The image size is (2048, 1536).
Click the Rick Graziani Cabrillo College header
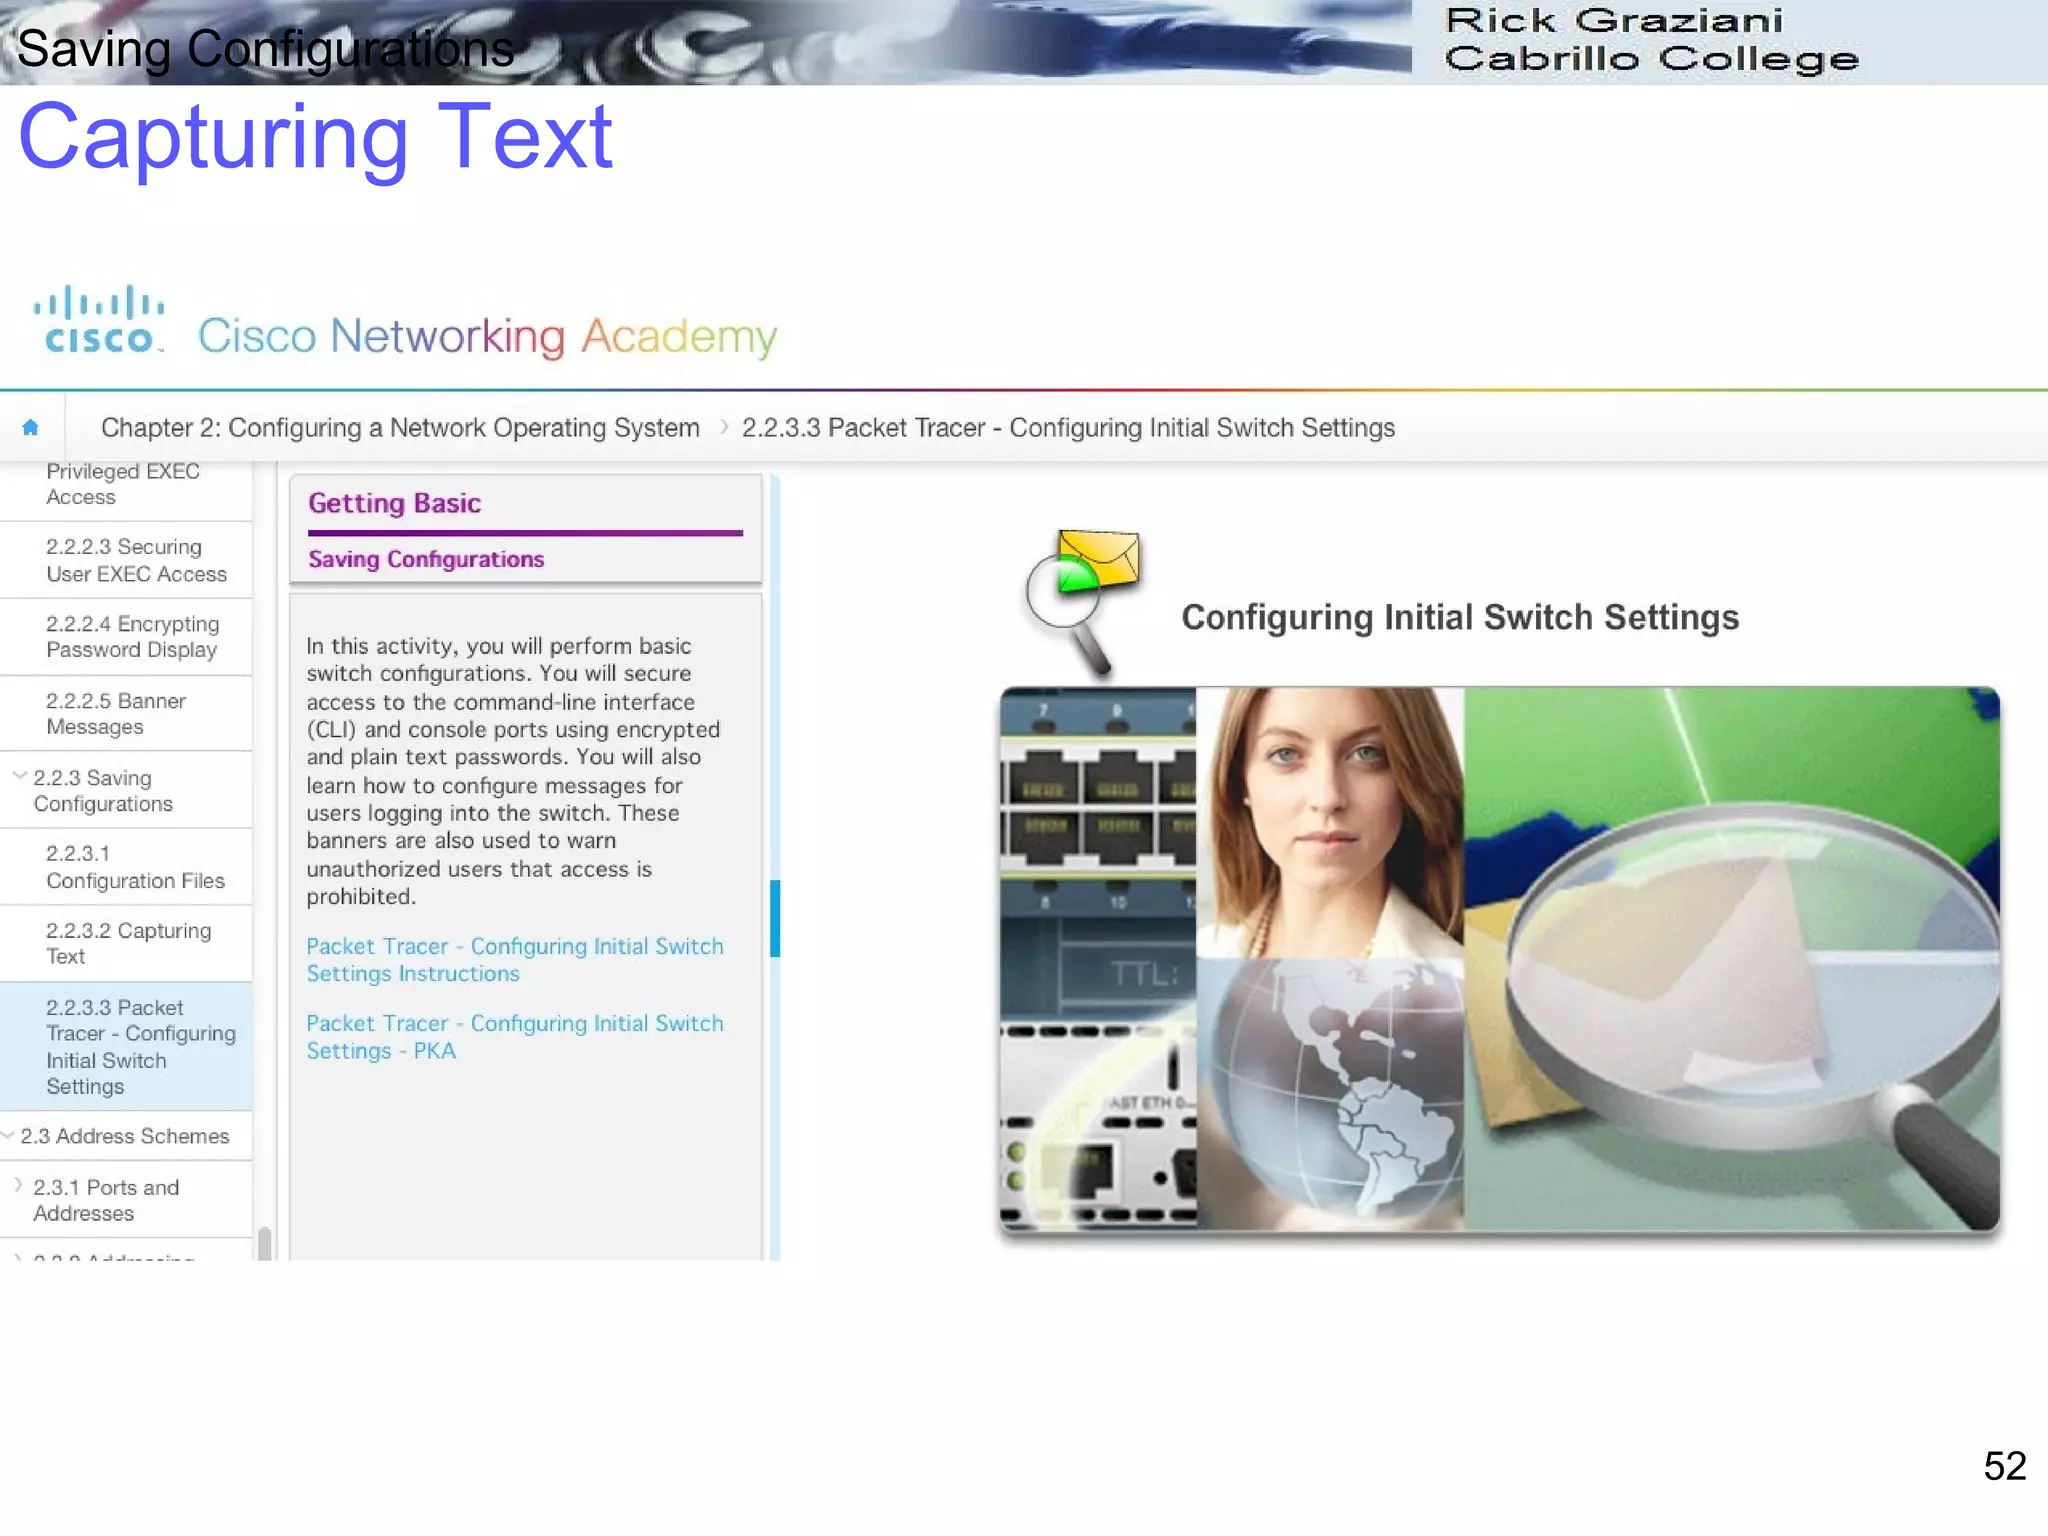(x=1652, y=40)
